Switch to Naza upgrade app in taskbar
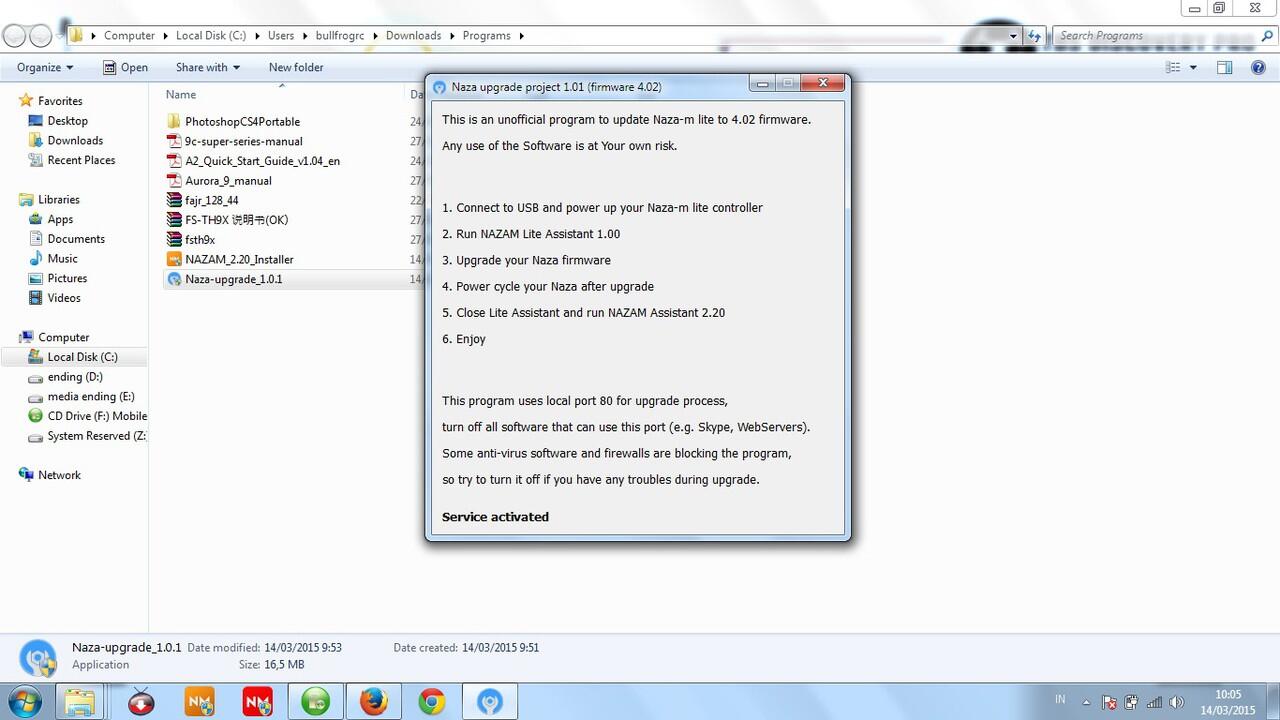The width and height of the screenshot is (1280, 720). pyautogui.click(x=490, y=702)
